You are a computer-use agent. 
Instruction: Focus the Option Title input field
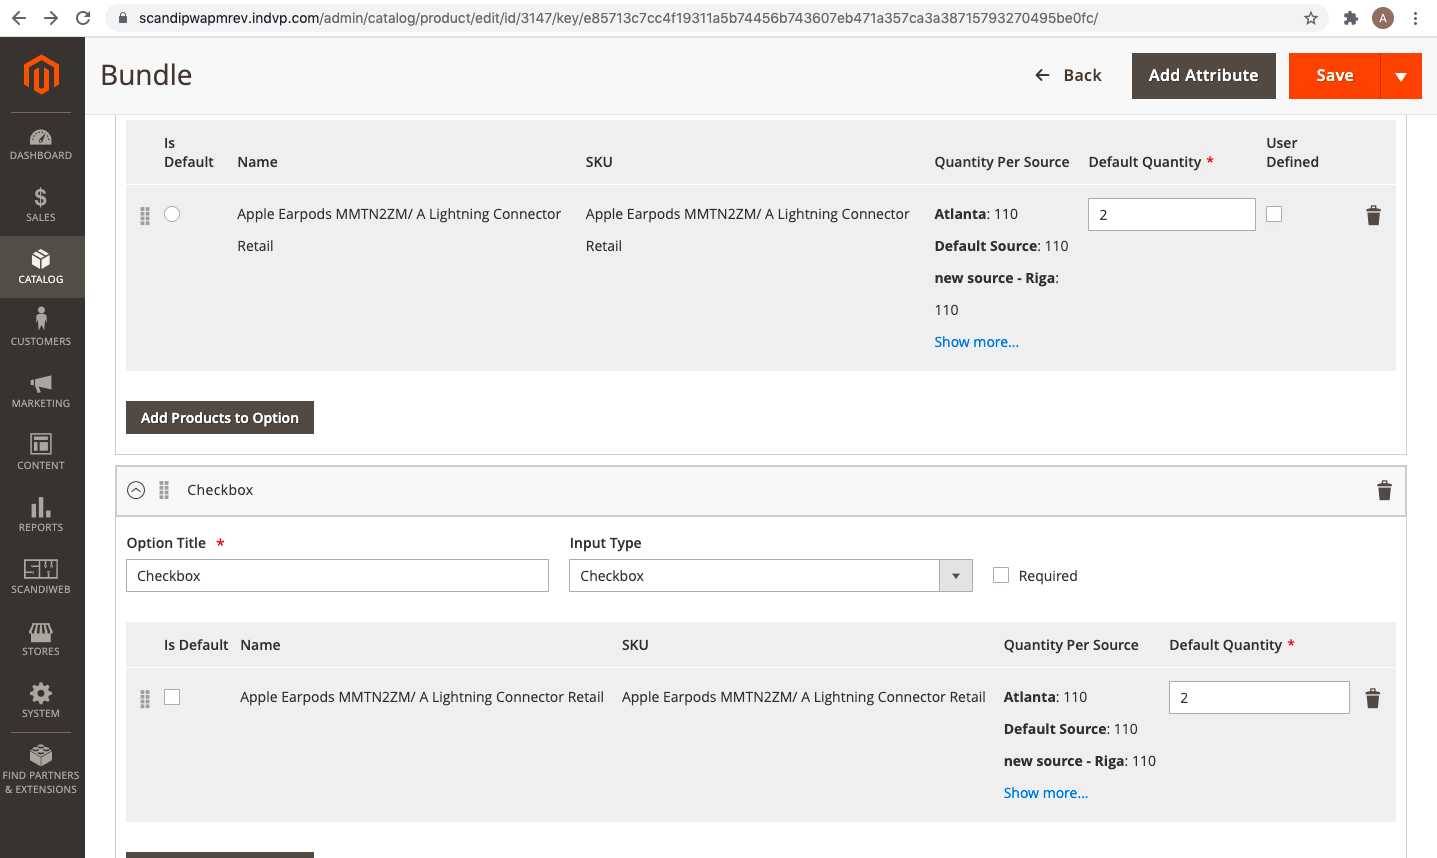coord(337,576)
